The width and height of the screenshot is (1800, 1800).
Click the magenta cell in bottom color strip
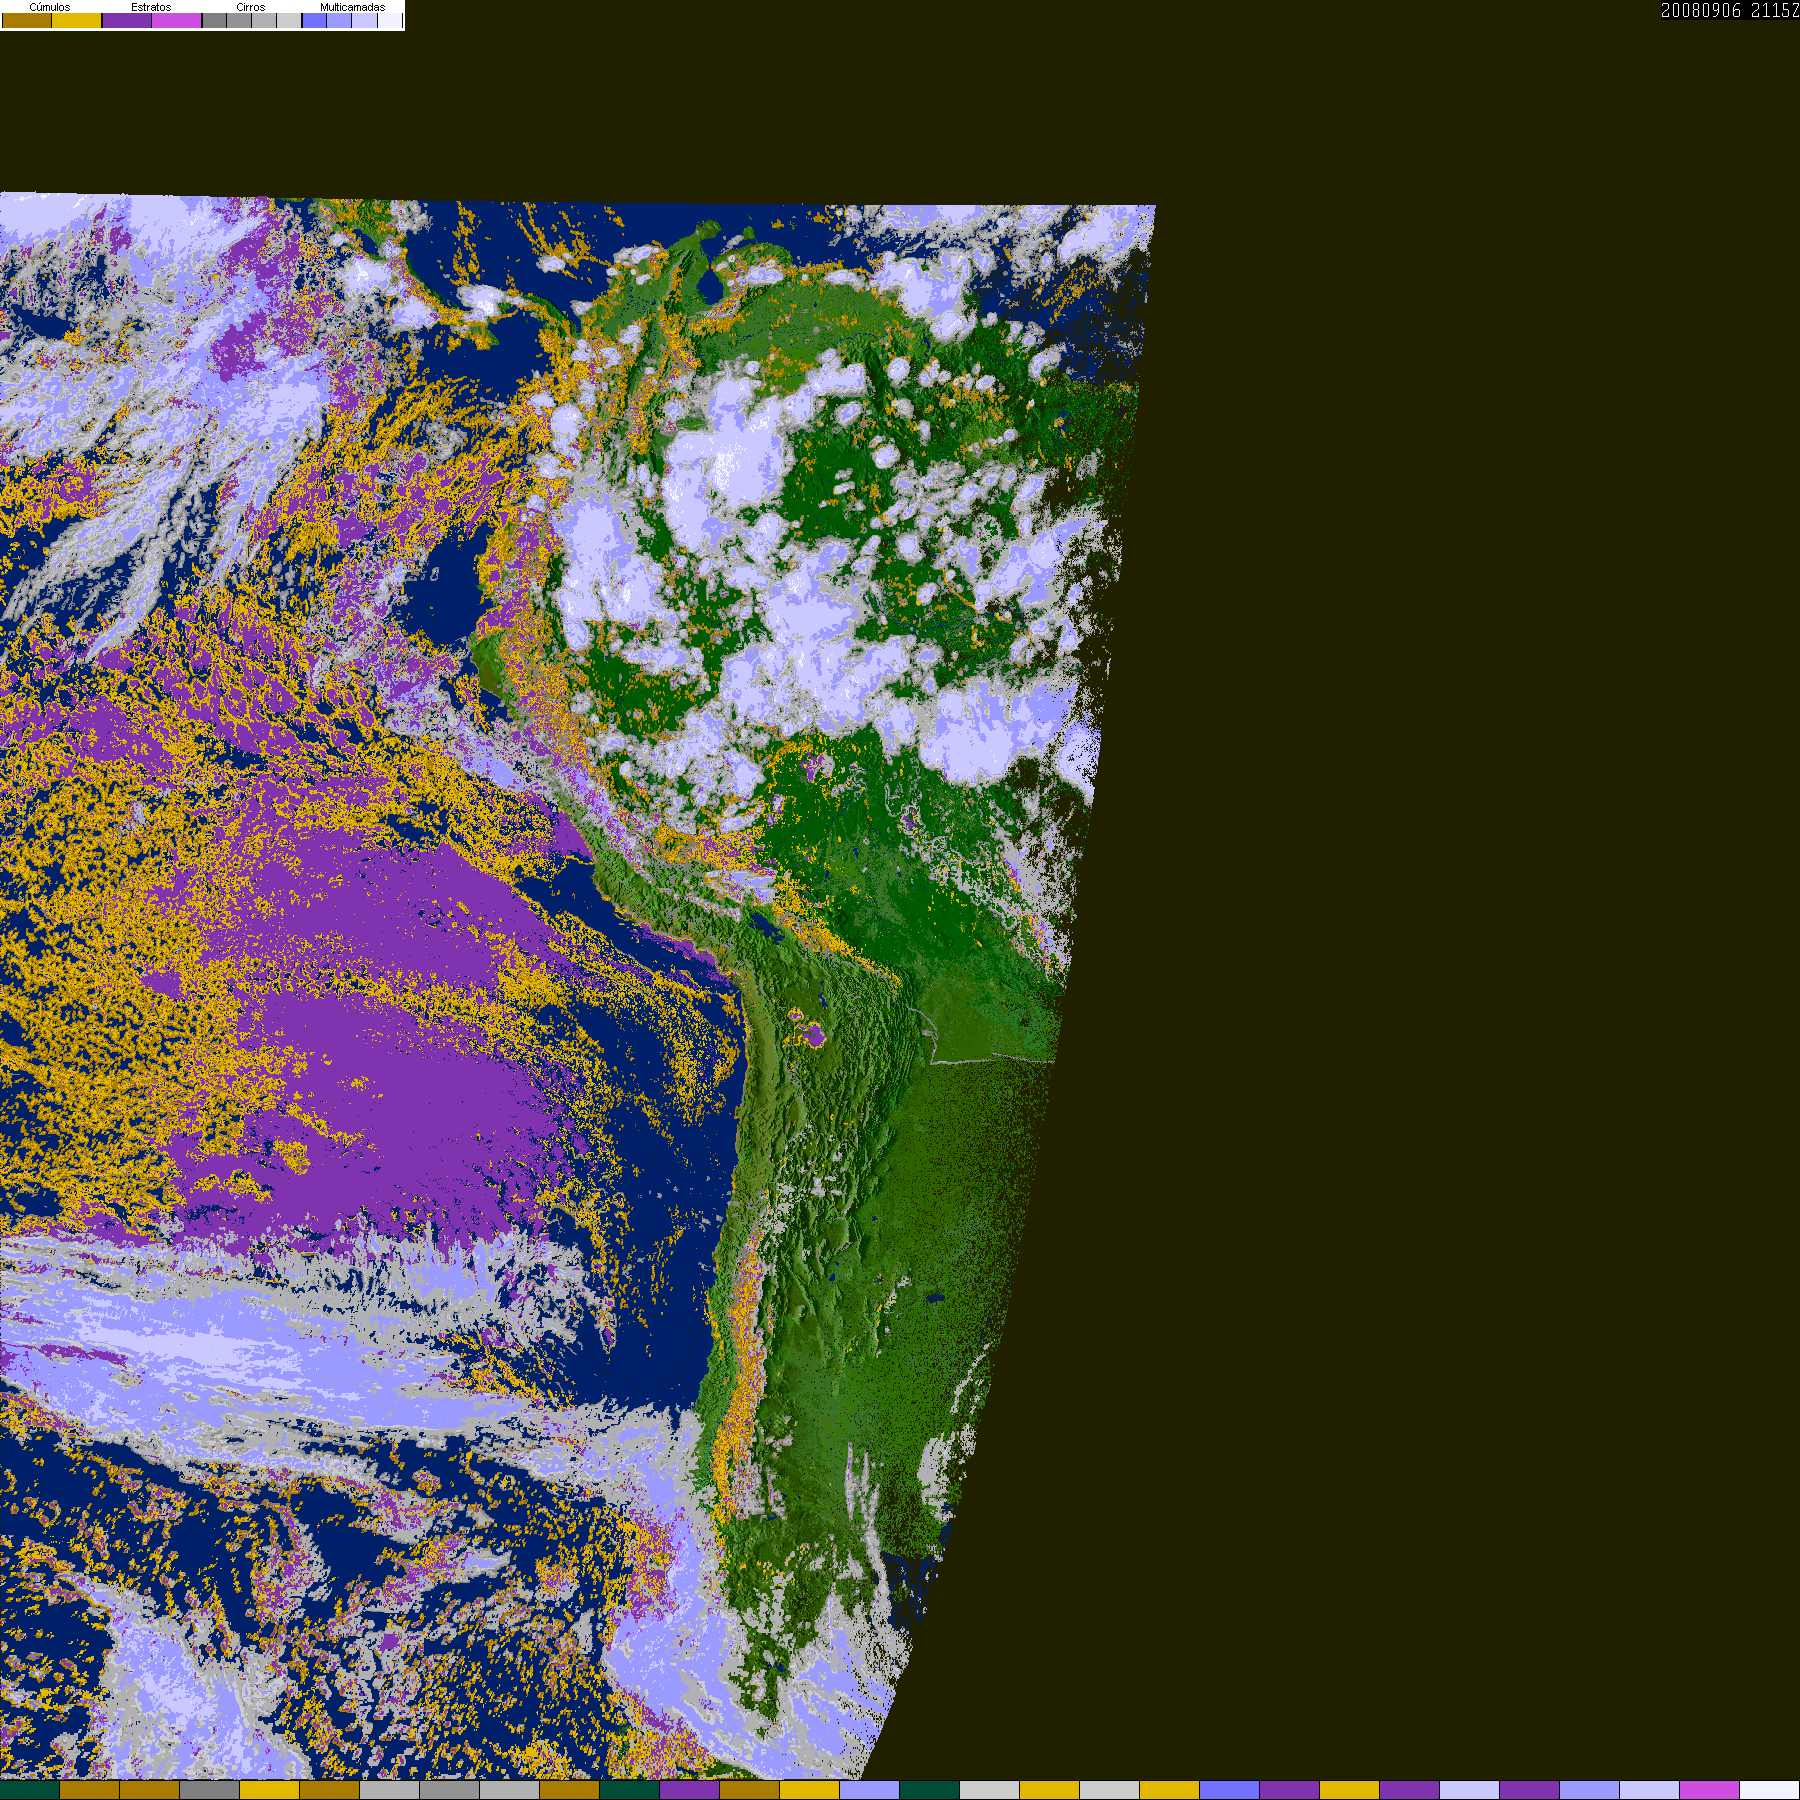pos(1709,1790)
